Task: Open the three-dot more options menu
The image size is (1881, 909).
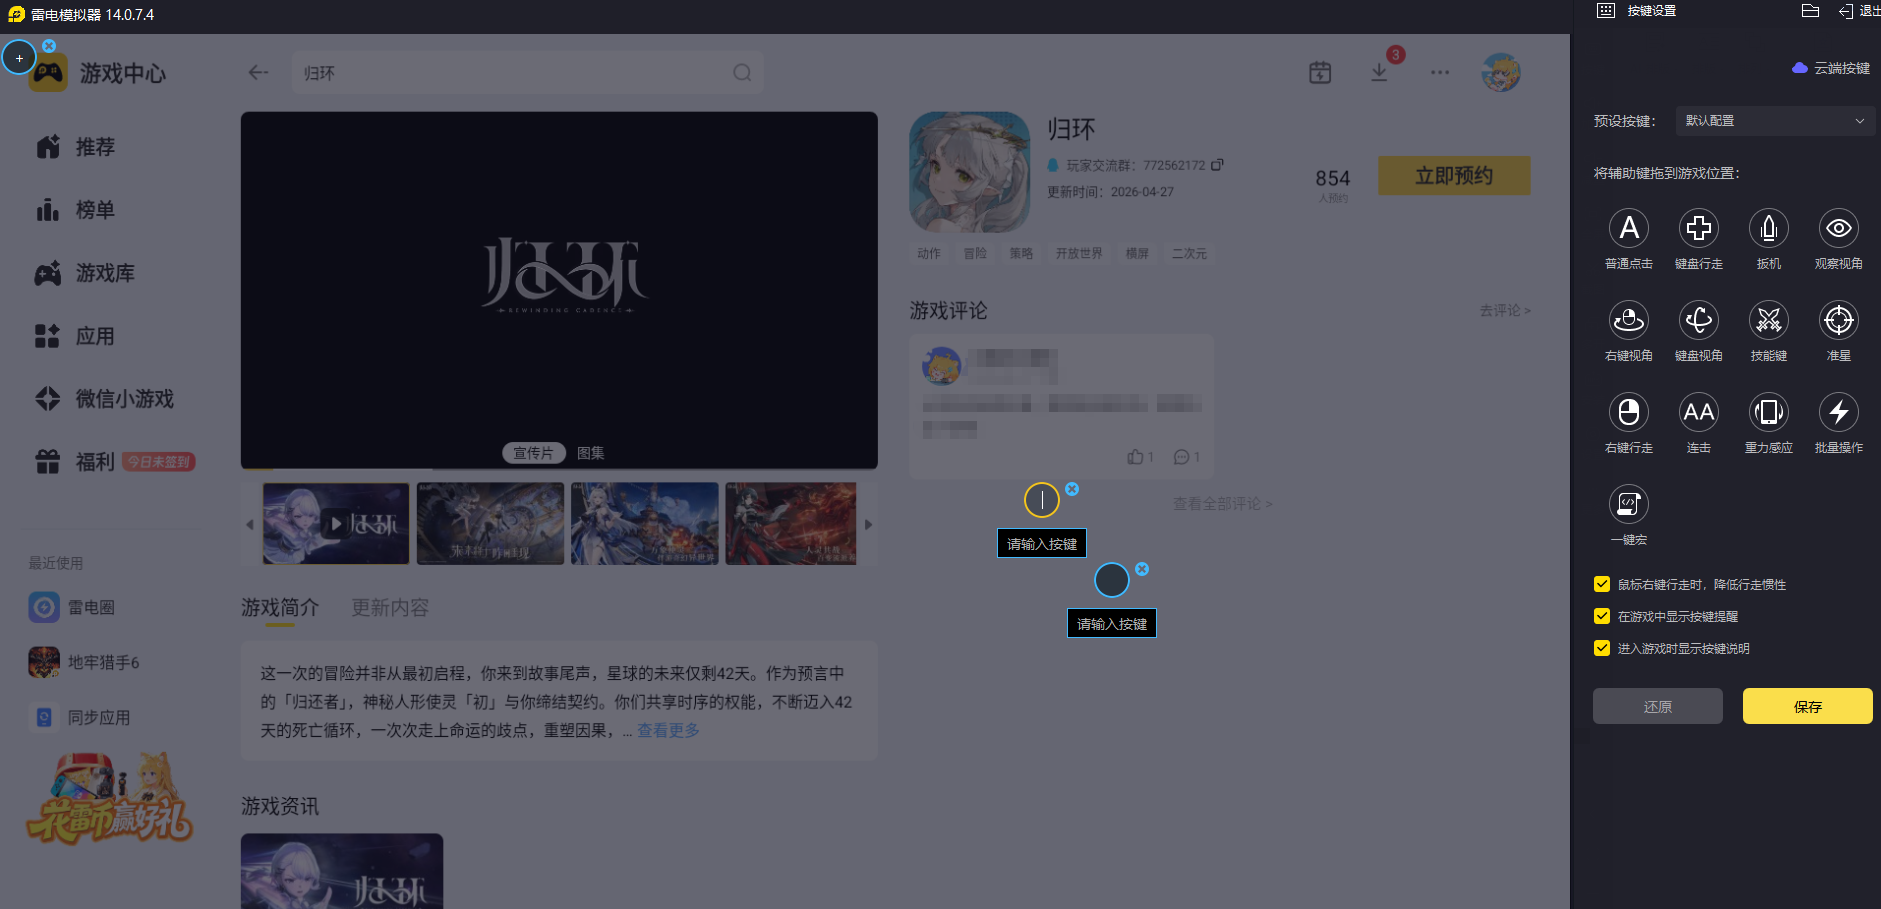Action: [1440, 72]
